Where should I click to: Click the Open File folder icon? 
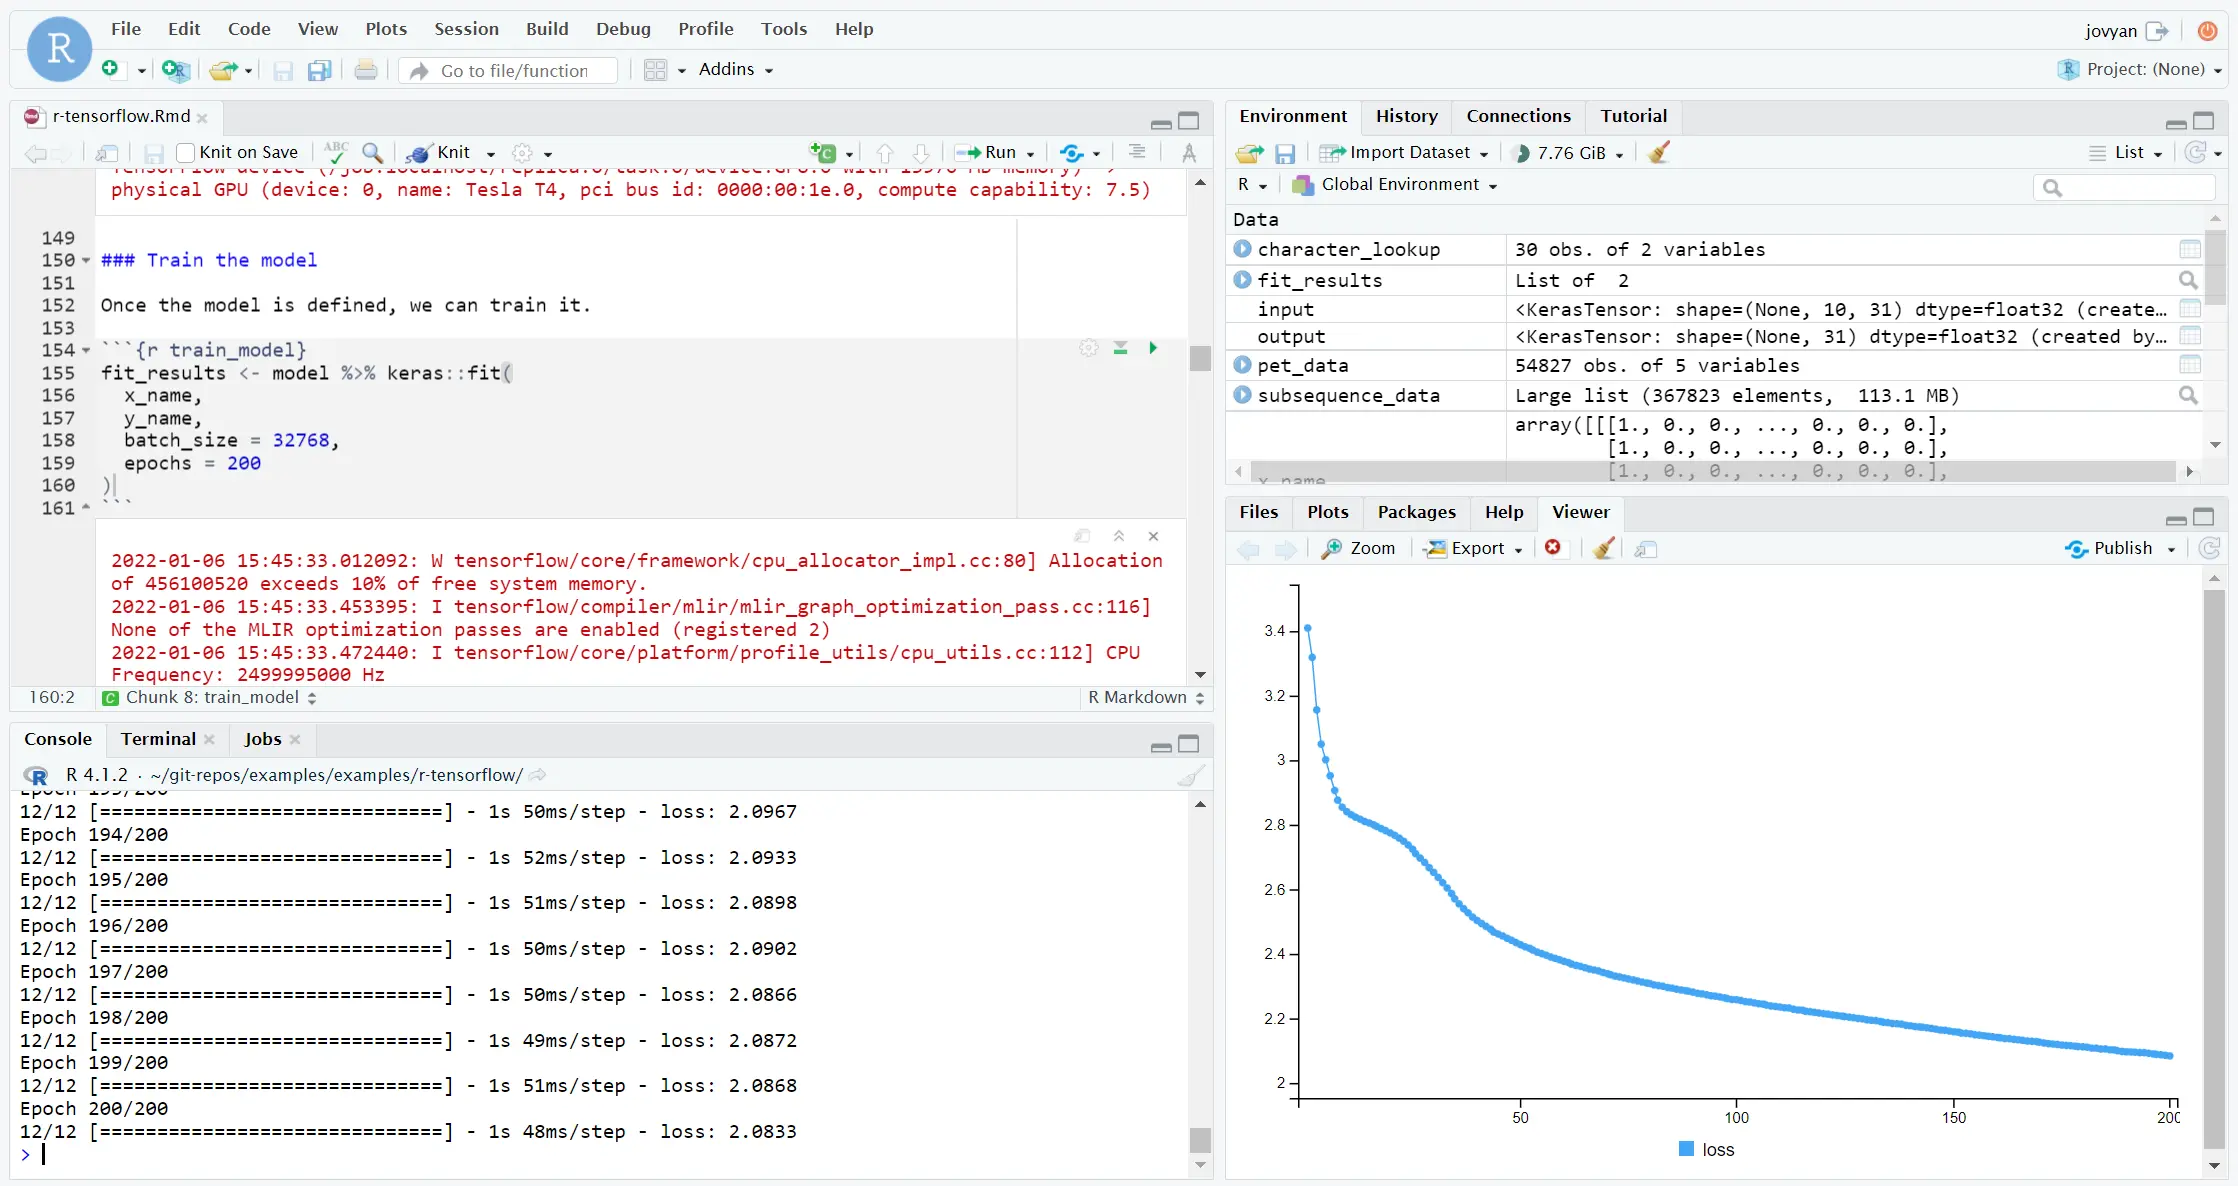tap(222, 70)
